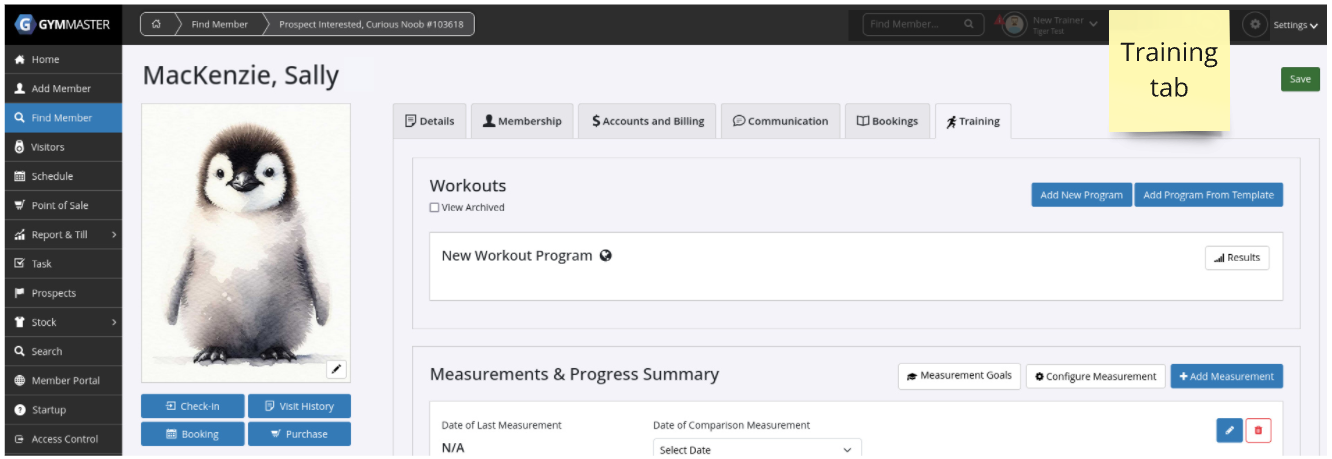Click the settings gear icon in header

[x=1255, y=25]
